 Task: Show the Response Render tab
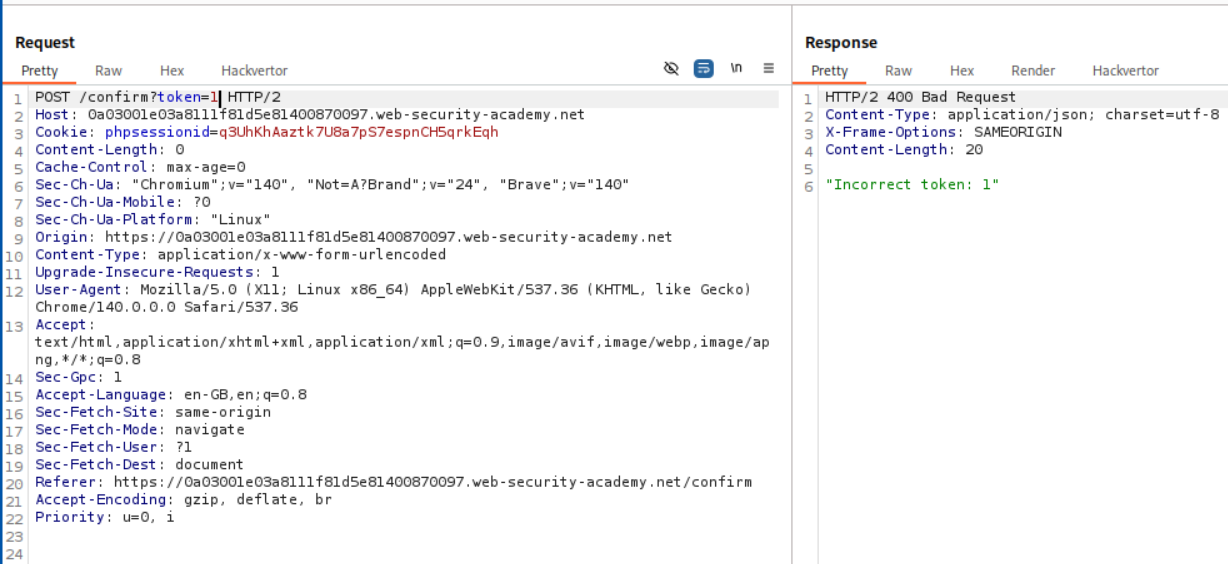pyautogui.click(x=1033, y=71)
